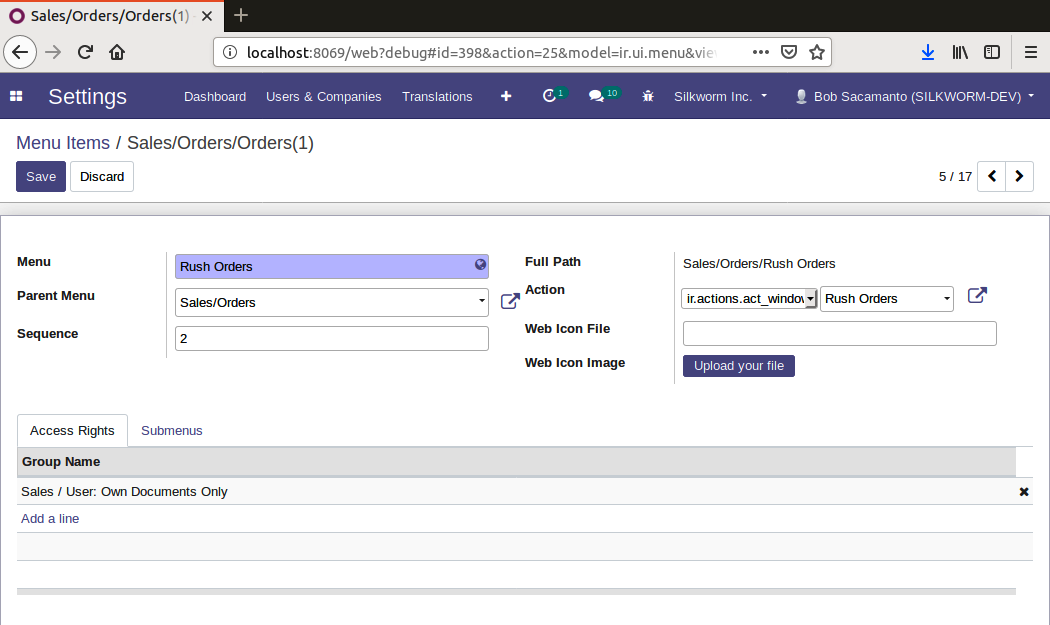Image resolution: width=1050 pixels, height=625 pixels.
Task: Click the 5 / 17 pager counter
Action: click(x=955, y=176)
